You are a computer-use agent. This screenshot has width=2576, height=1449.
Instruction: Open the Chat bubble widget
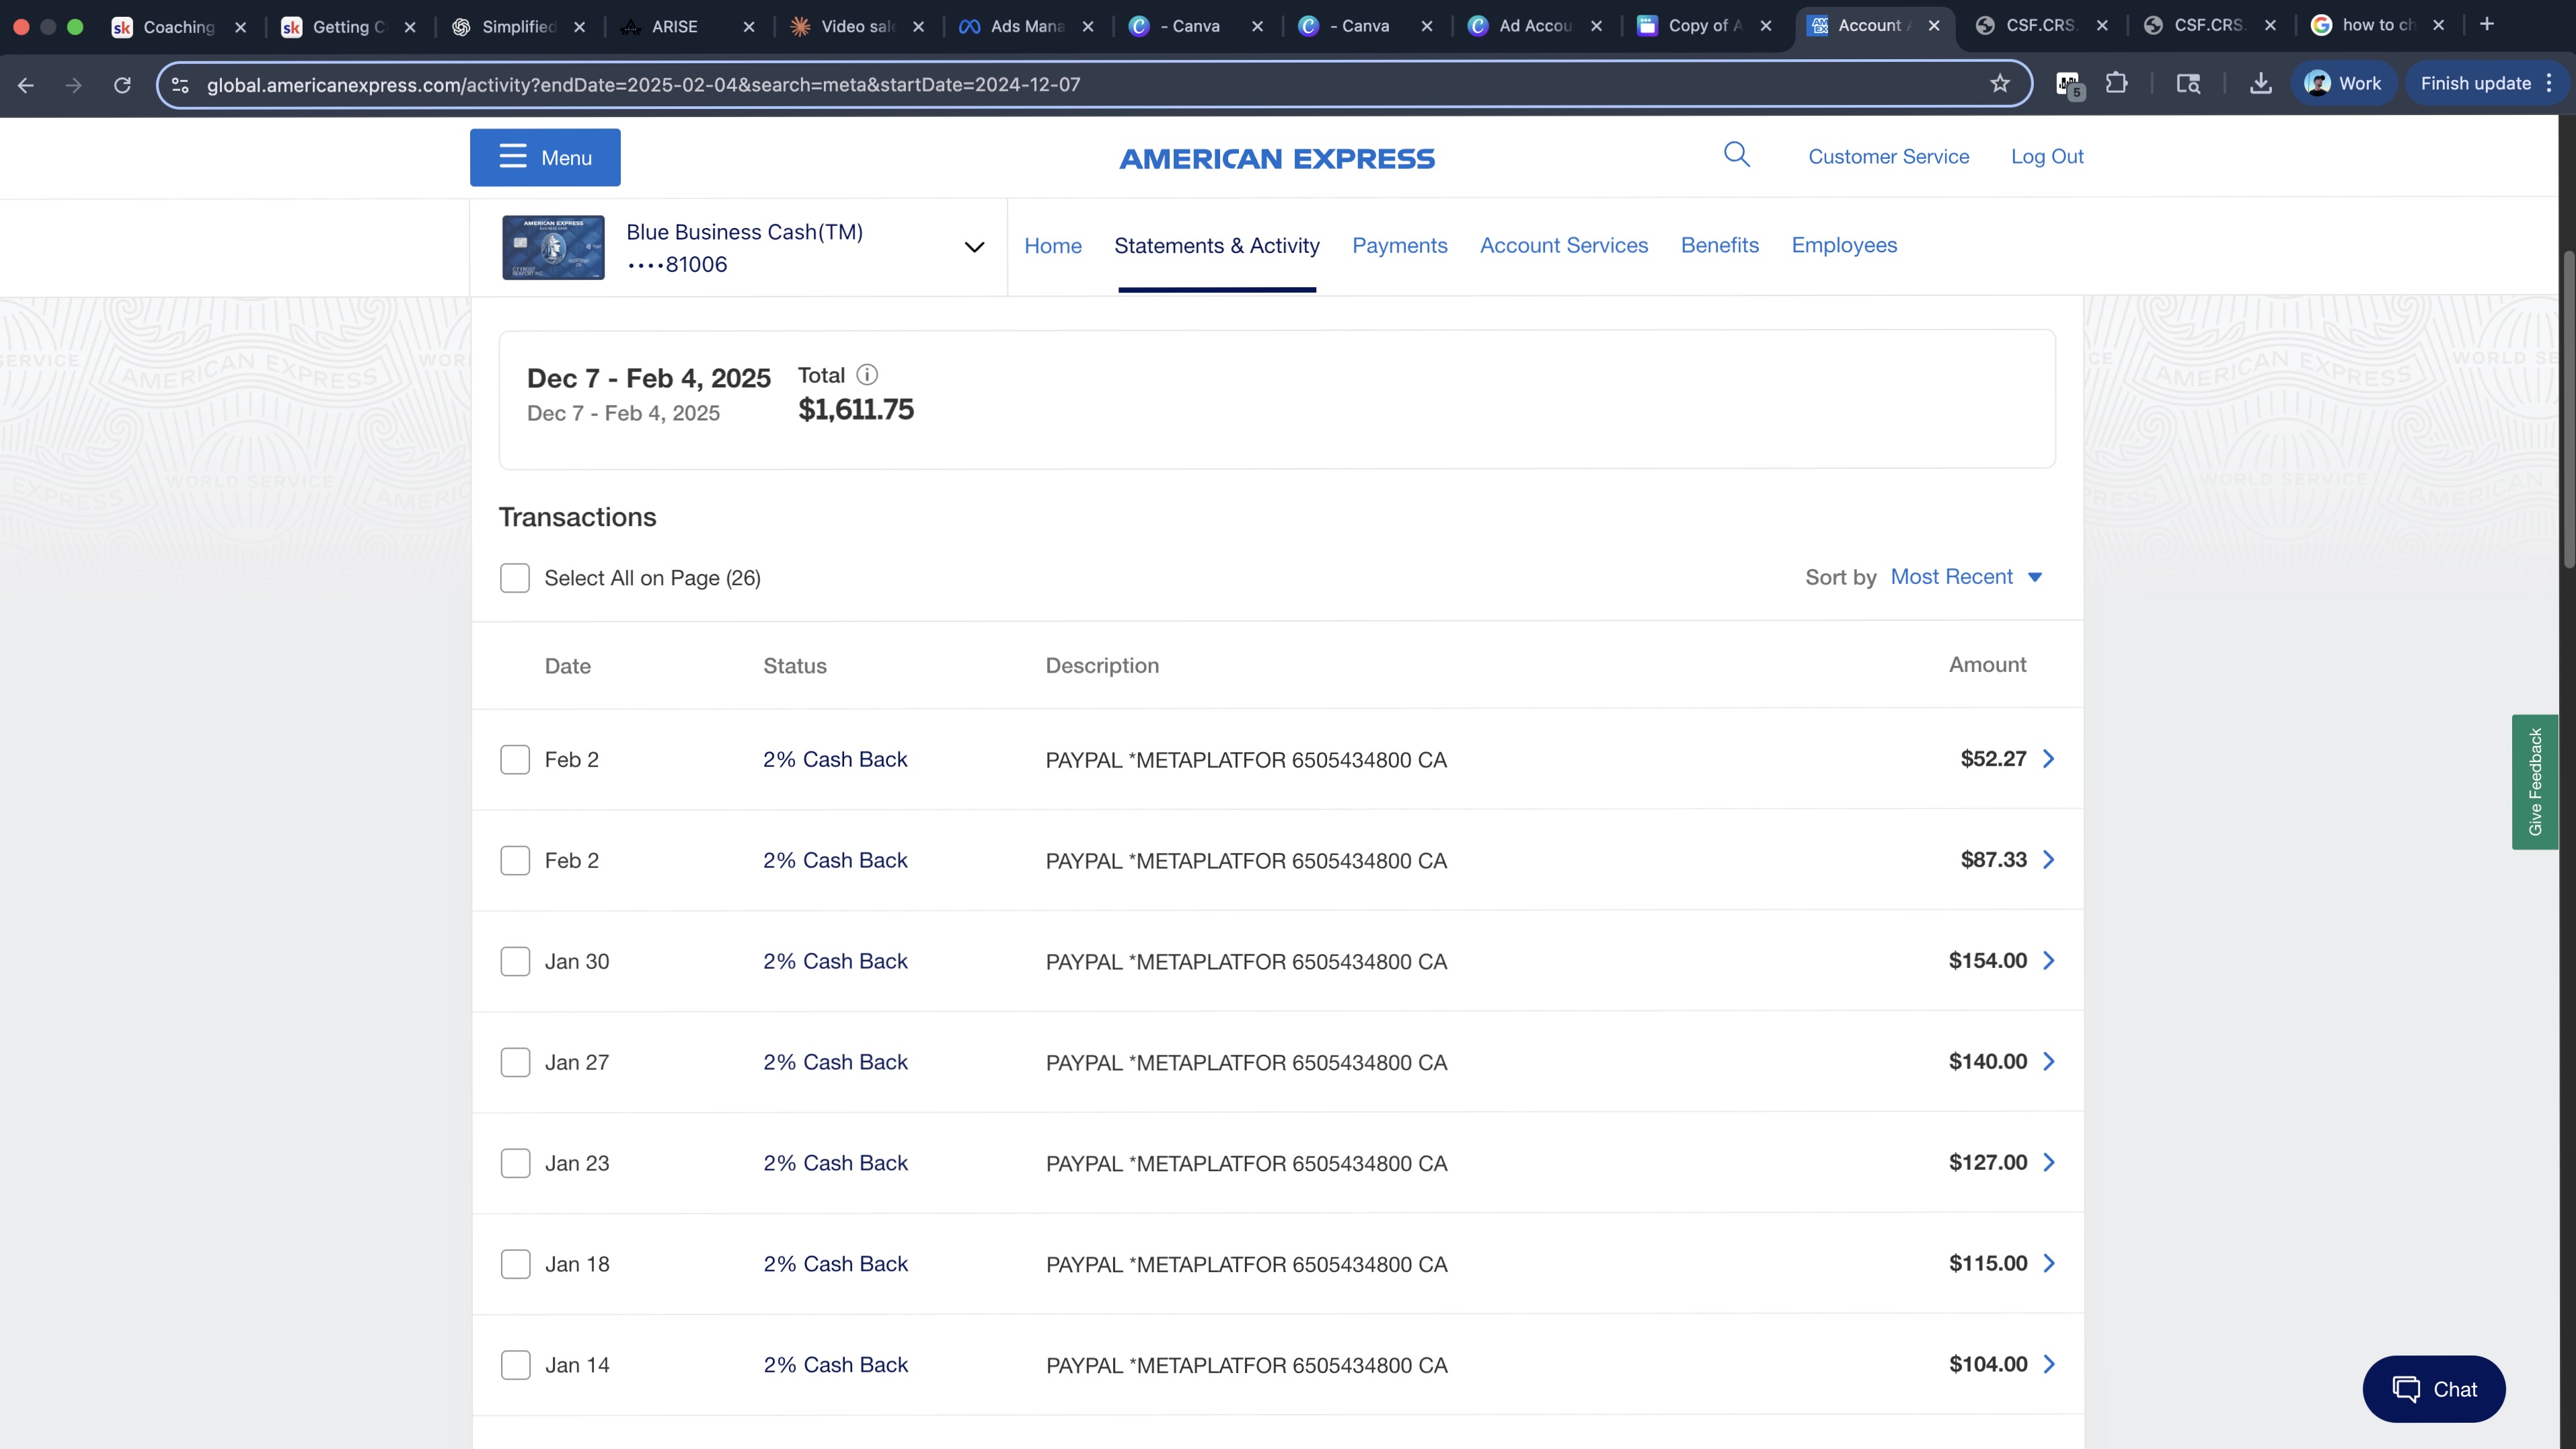pyautogui.click(x=2433, y=1389)
